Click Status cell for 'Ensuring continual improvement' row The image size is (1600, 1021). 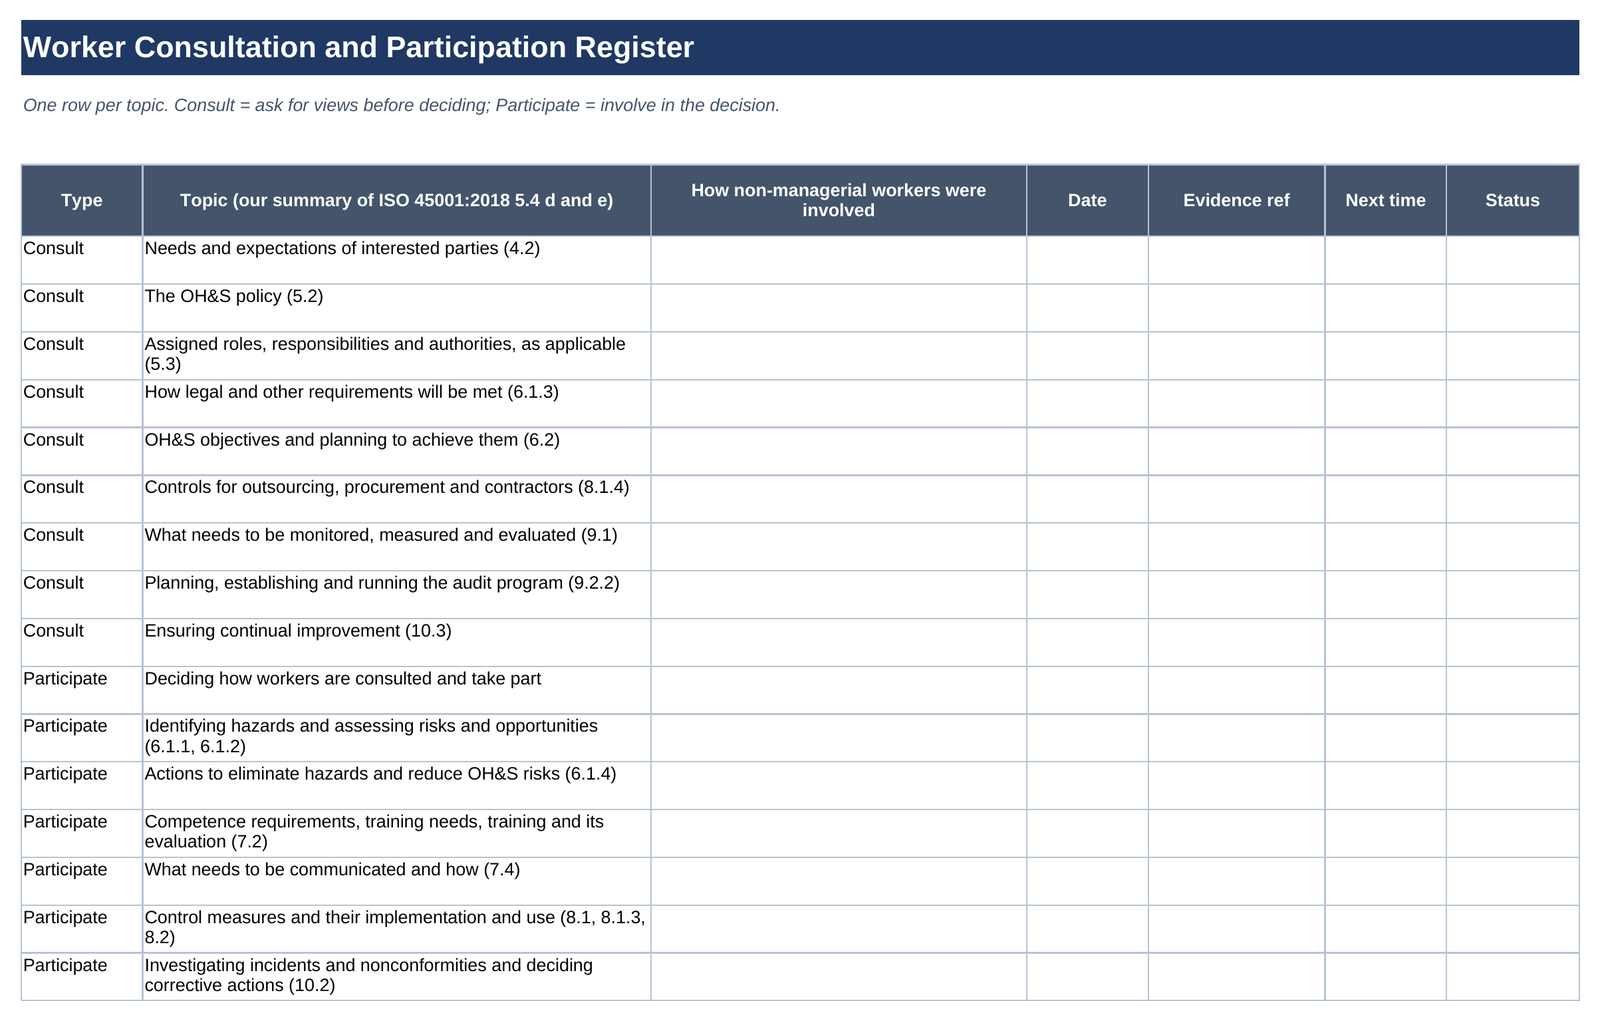point(1512,642)
